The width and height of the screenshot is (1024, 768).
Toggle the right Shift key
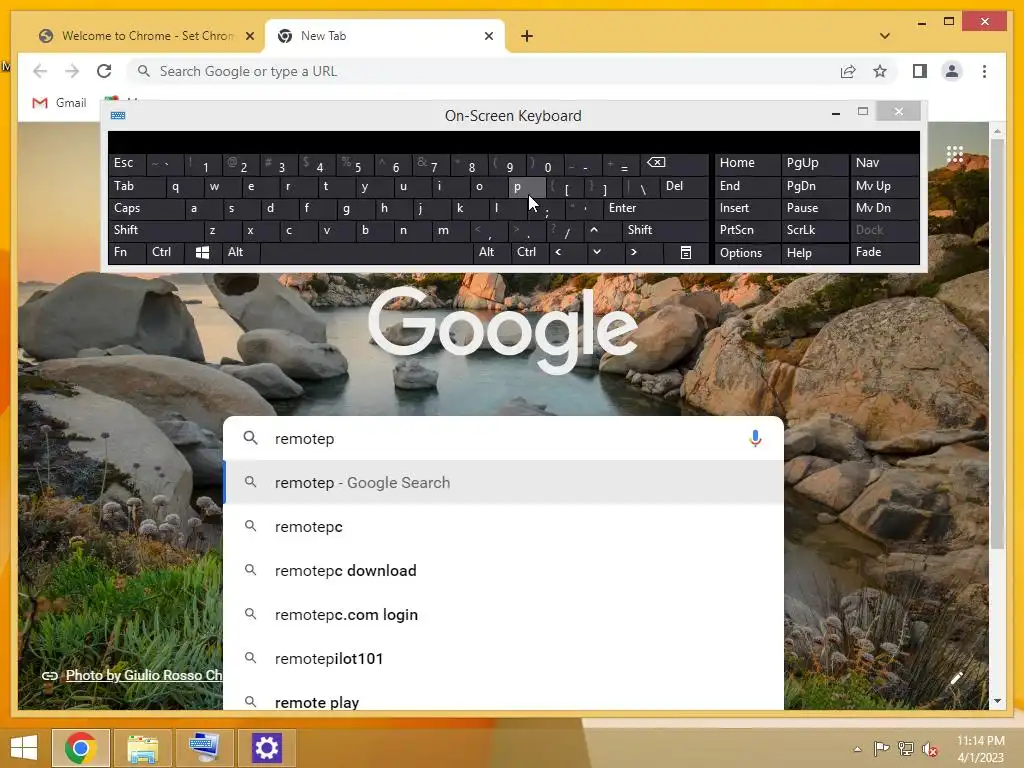click(x=665, y=230)
